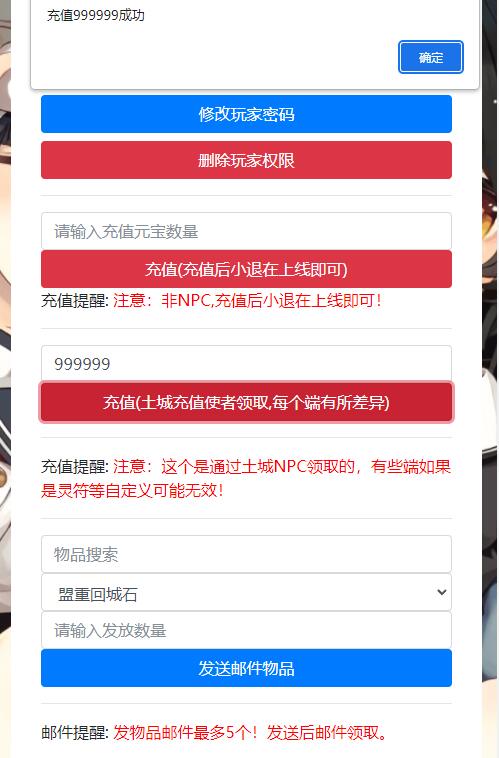This screenshot has height=758, width=499.
Task: Open the 盟重回城石 item dropdown
Action: tap(246, 592)
